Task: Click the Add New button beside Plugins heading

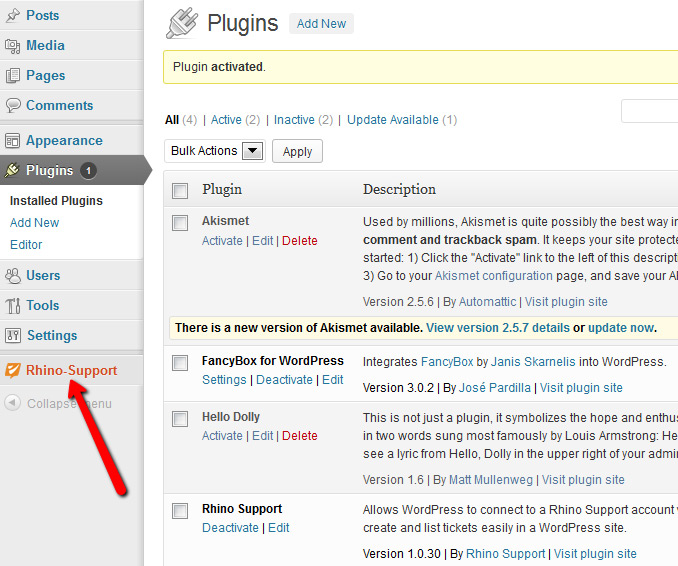Action: point(321,23)
